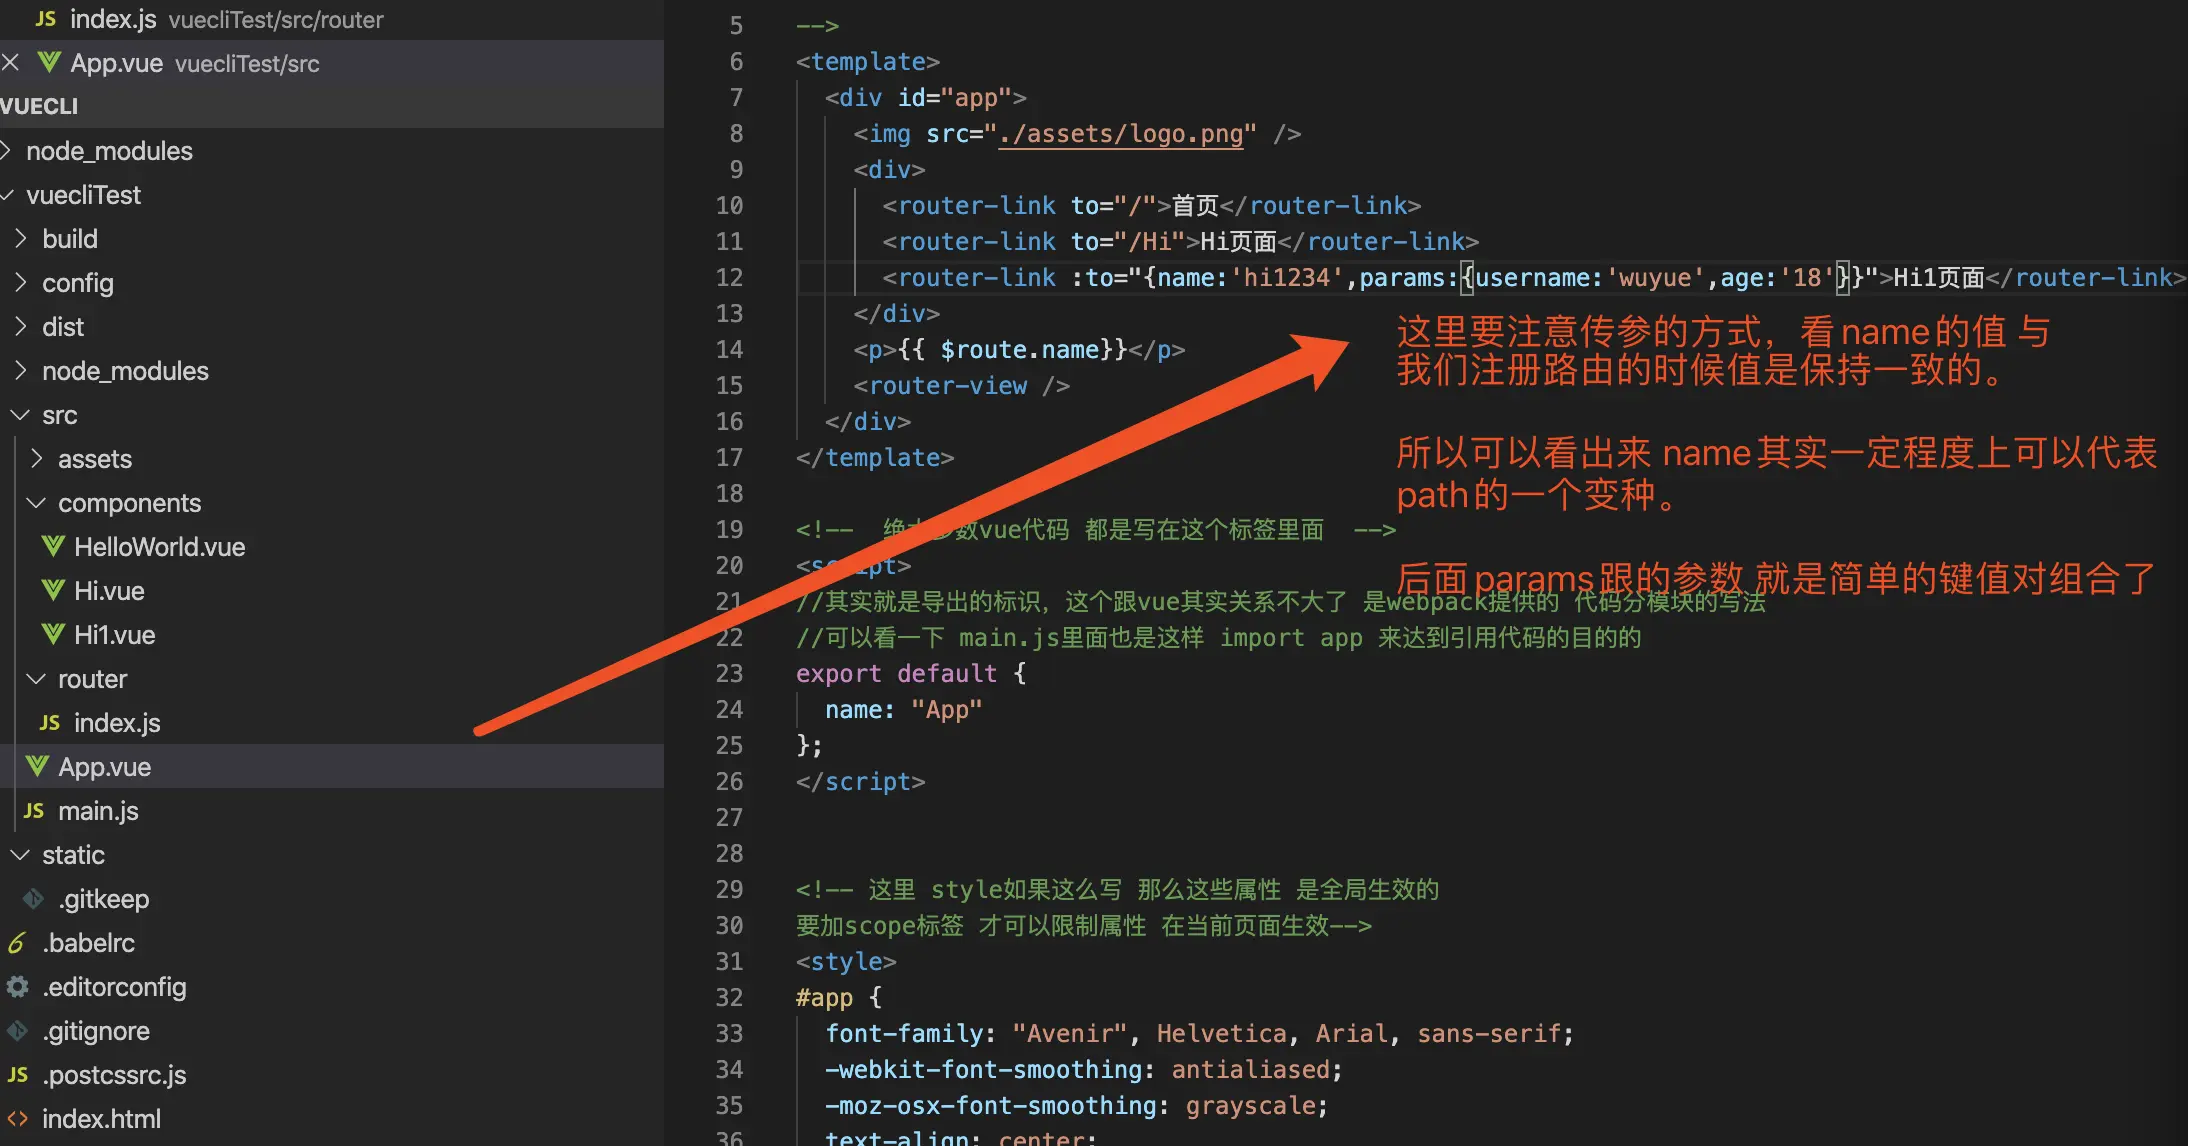This screenshot has height=1146, width=2188.
Task: Click the gear icon of .editorconfig
Action: (18, 987)
